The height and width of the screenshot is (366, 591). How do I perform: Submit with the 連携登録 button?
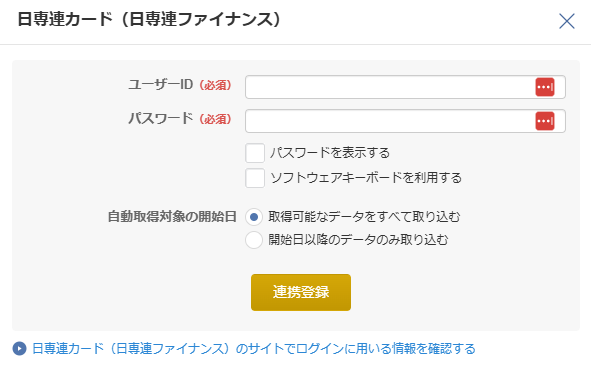click(x=301, y=292)
